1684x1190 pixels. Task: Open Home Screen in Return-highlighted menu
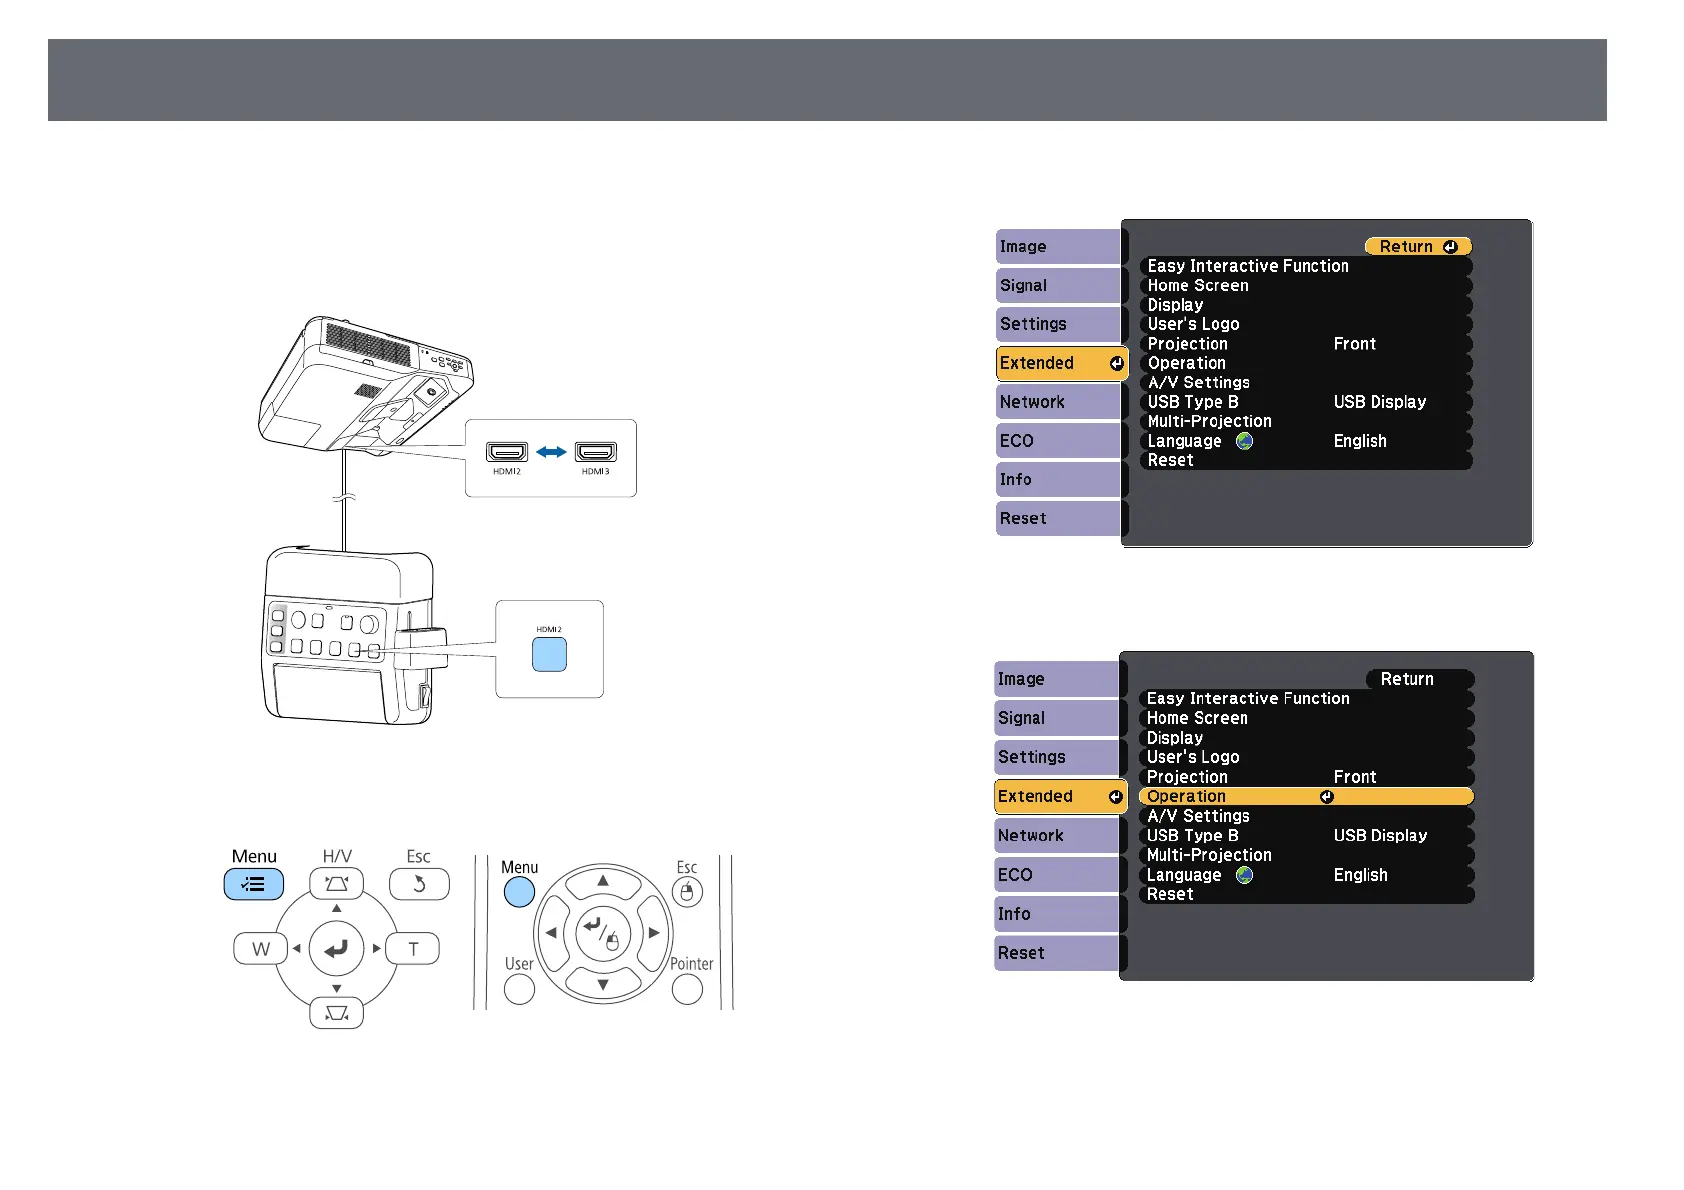click(1306, 286)
